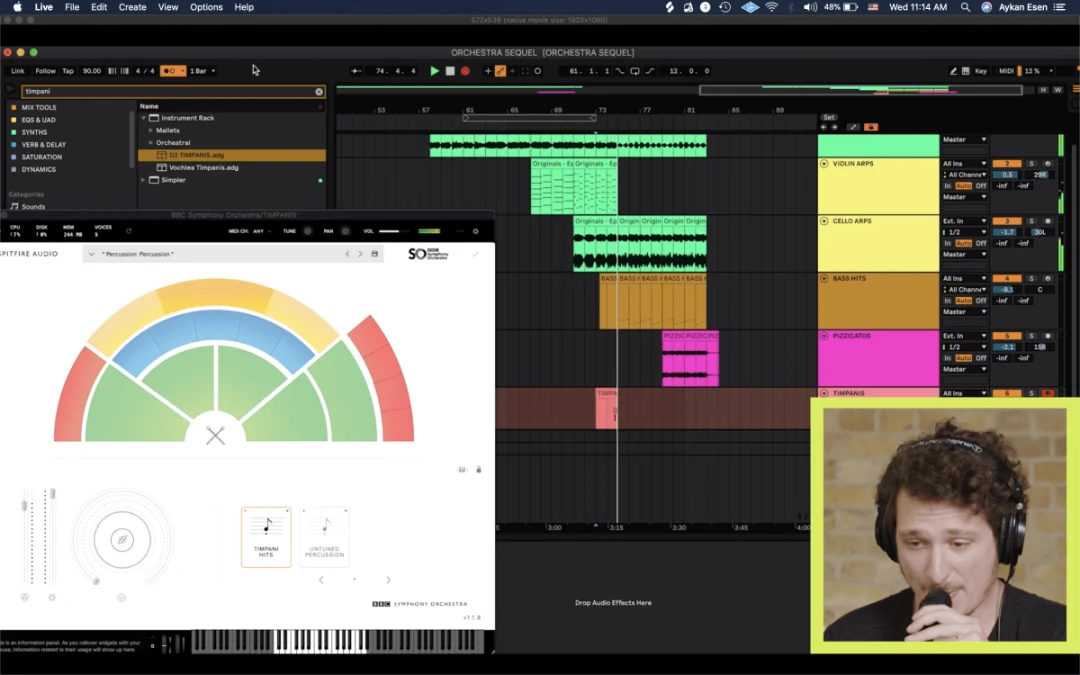Image resolution: width=1080 pixels, height=675 pixels.
Task: Click the PAN knob in plugin
Action: (346, 231)
